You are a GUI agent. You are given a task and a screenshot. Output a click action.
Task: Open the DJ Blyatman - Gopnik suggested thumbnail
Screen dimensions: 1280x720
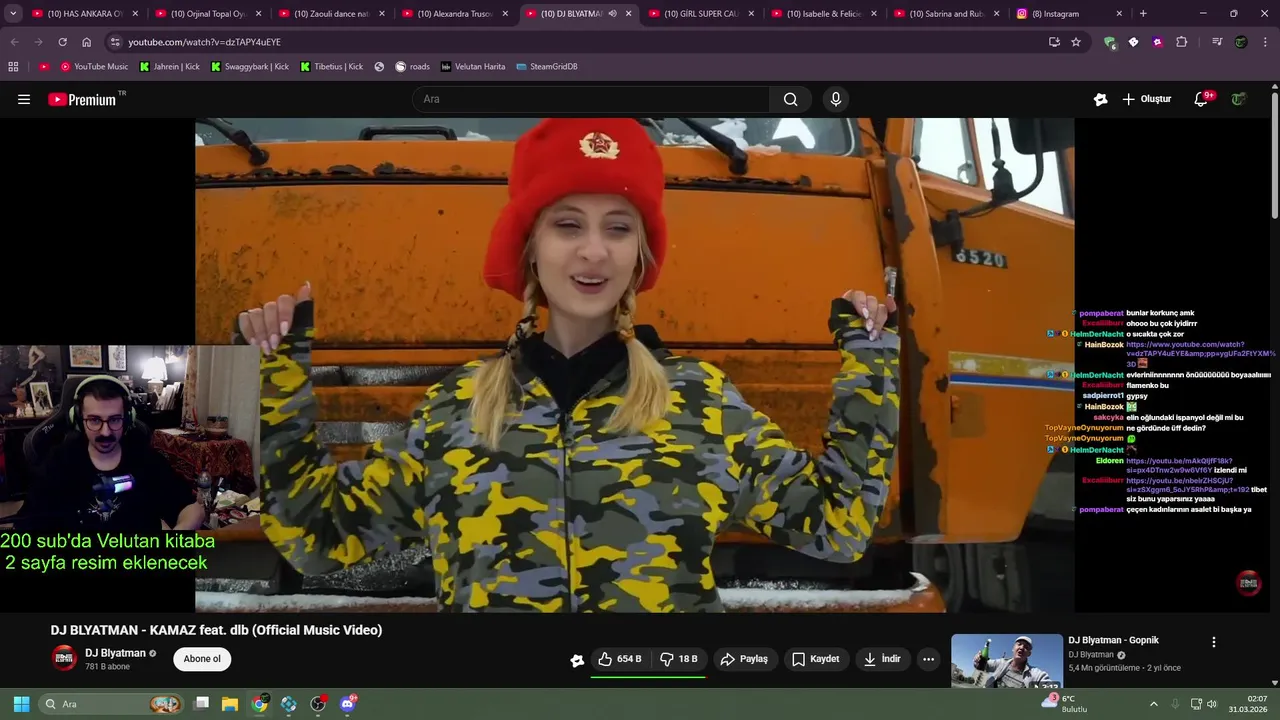[1006, 661]
